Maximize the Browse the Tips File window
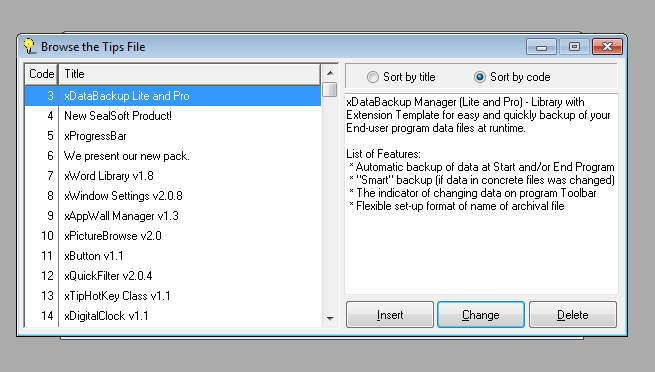Image resolution: width=655 pixels, height=372 pixels. click(x=574, y=46)
